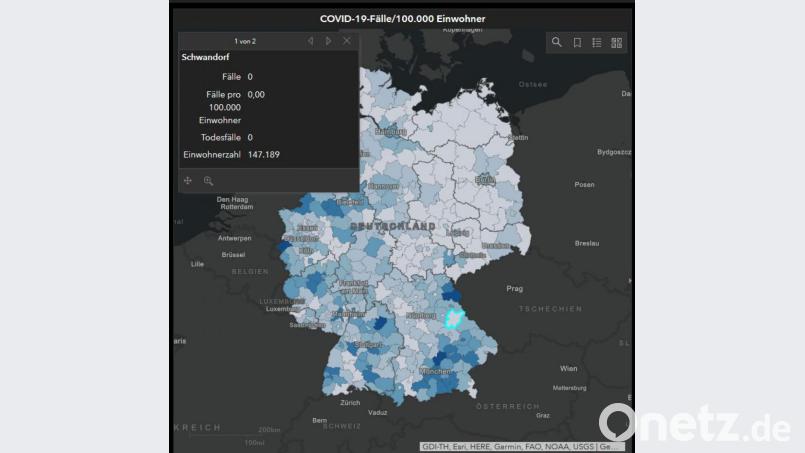Click the Berlin label on the map

486,180
